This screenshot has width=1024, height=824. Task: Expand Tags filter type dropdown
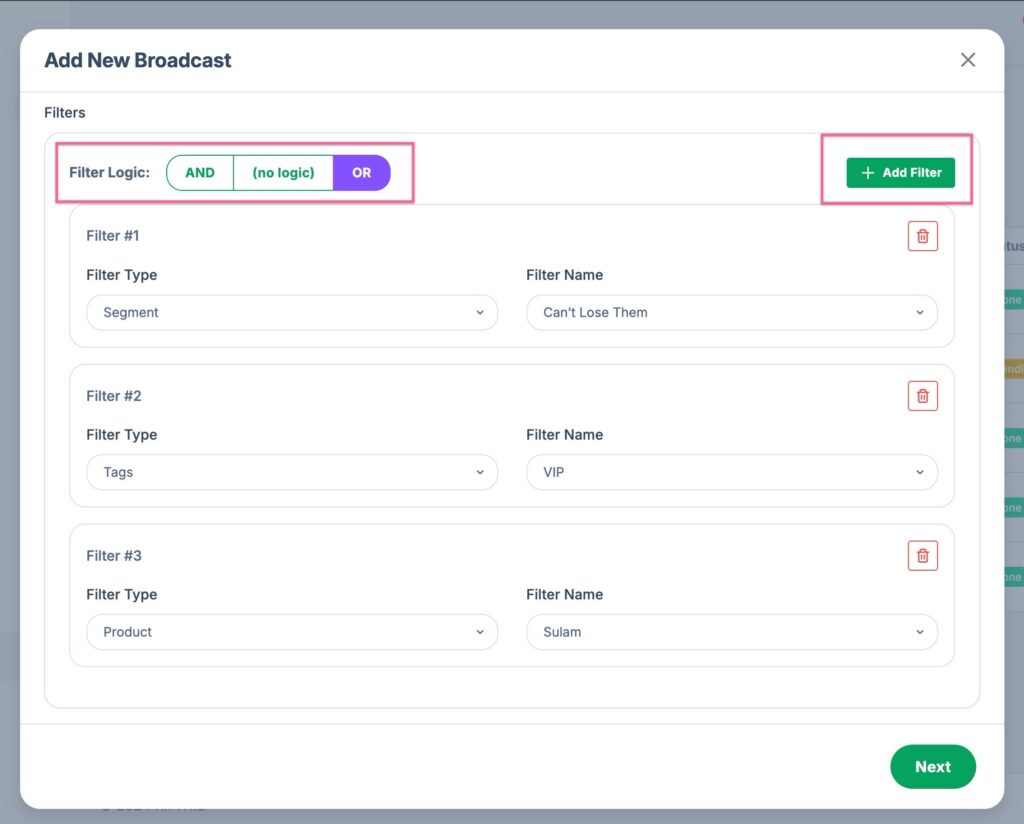pyautogui.click(x=291, y=472)
